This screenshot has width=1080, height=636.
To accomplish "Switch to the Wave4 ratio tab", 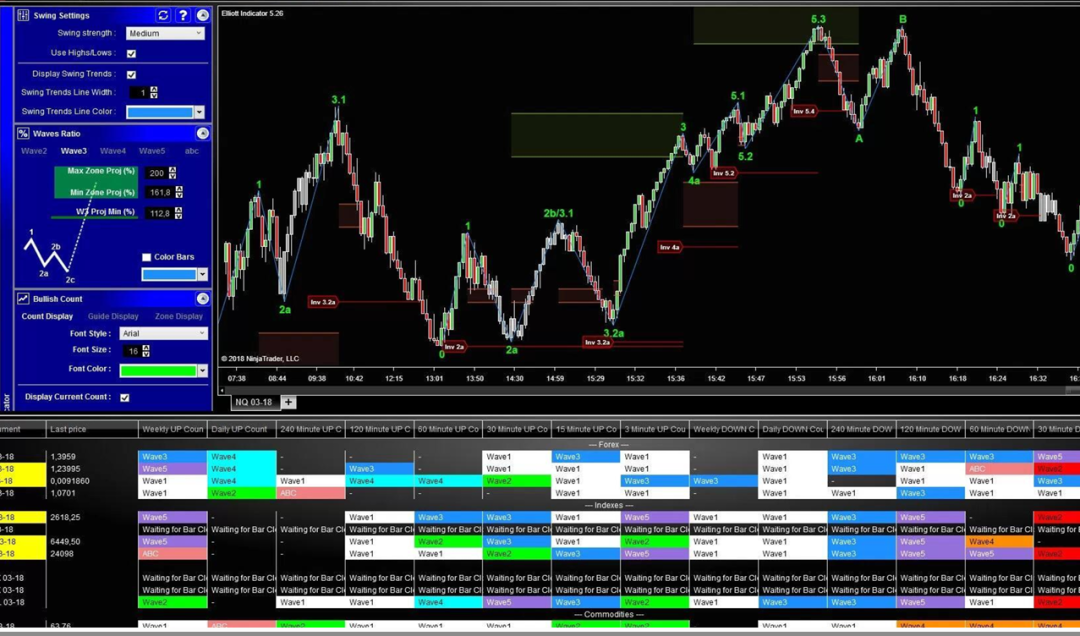I will [x=113, y=151].
